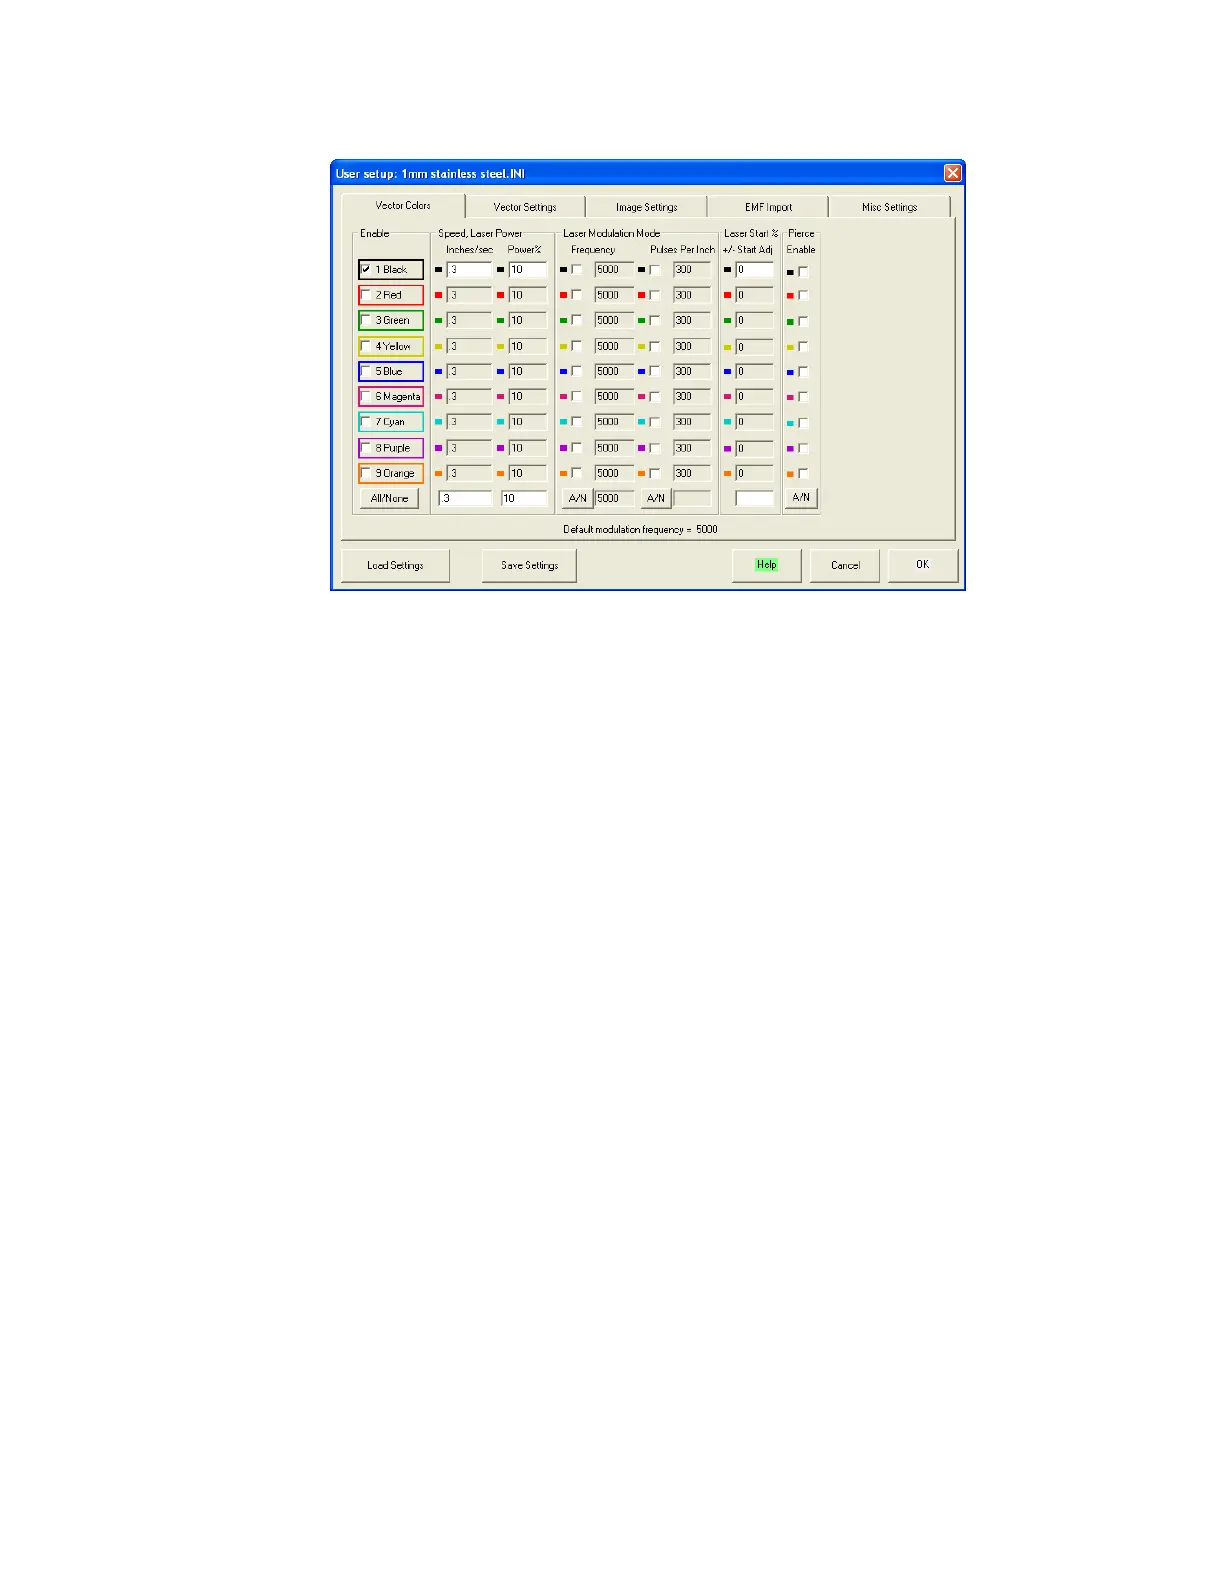
Task: Enable the 7 Cyan color
Action: pyautogui.click(x=366, y=422)
